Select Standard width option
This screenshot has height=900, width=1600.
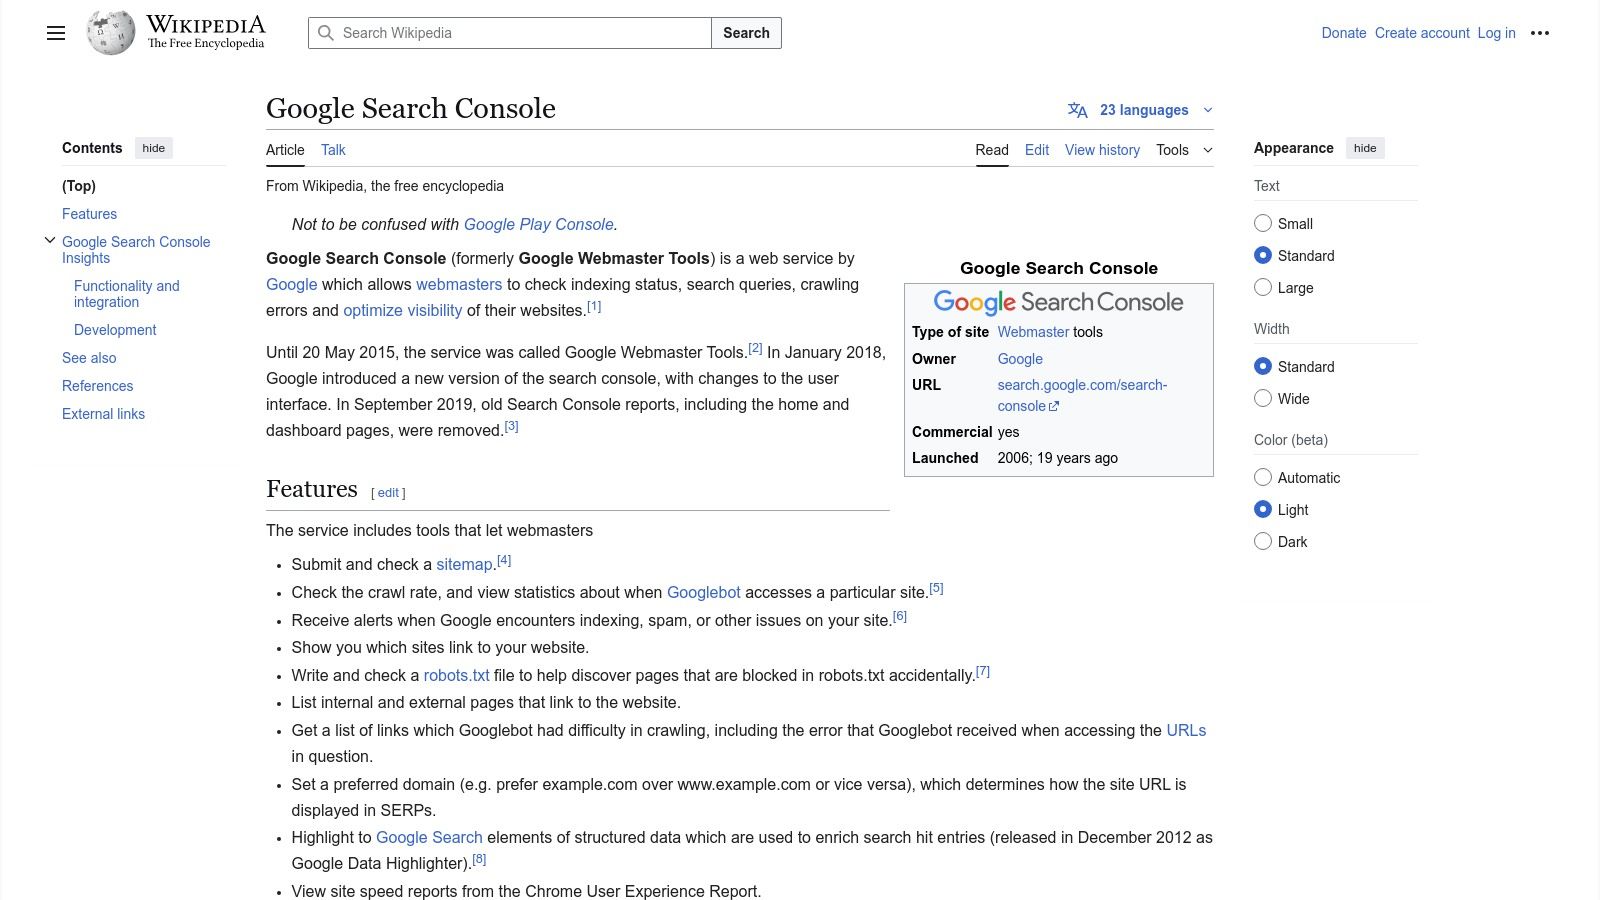point(1263,366)
